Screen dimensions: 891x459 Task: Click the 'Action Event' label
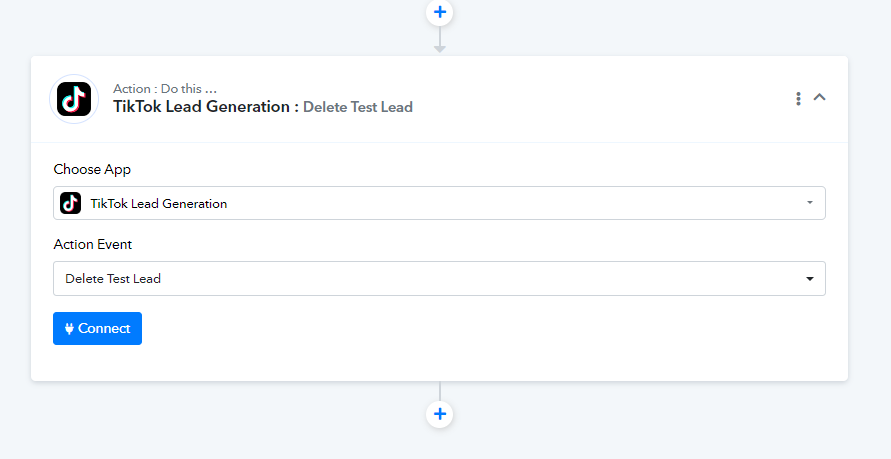pyautogui.click(x=93, y=244)
